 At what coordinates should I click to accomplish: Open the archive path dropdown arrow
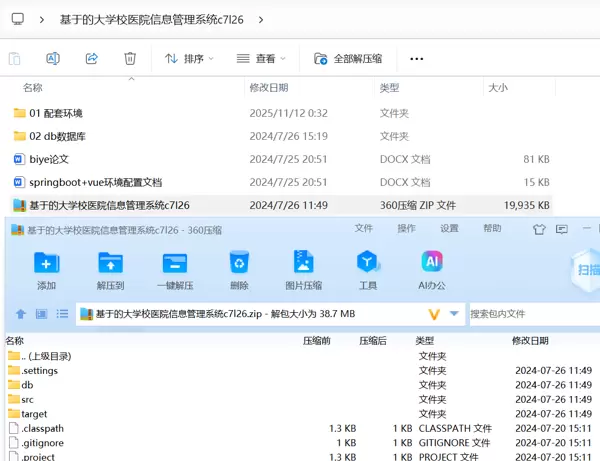pyautogui.click(x=455, y=314)
